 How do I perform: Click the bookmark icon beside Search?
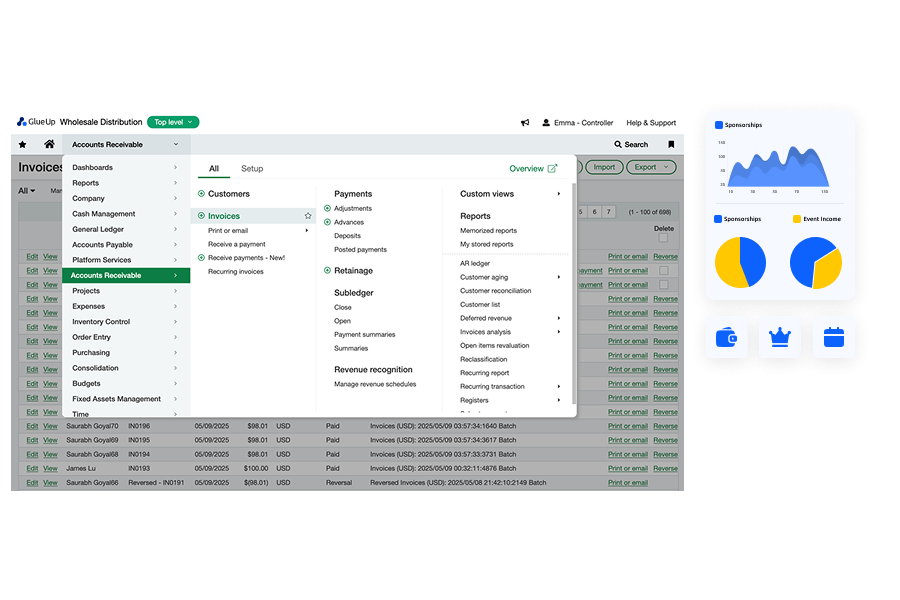coord(670,144)
